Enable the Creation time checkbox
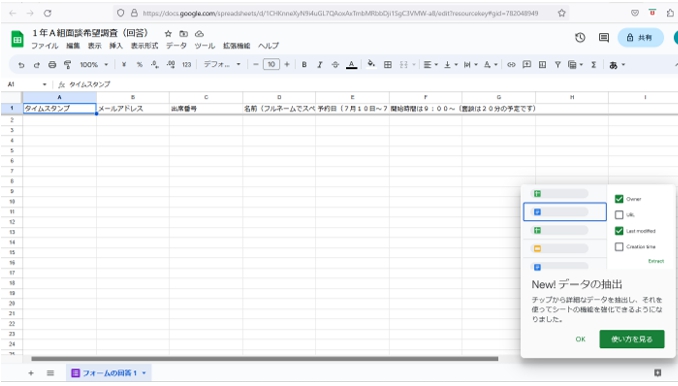 [619, 246]
